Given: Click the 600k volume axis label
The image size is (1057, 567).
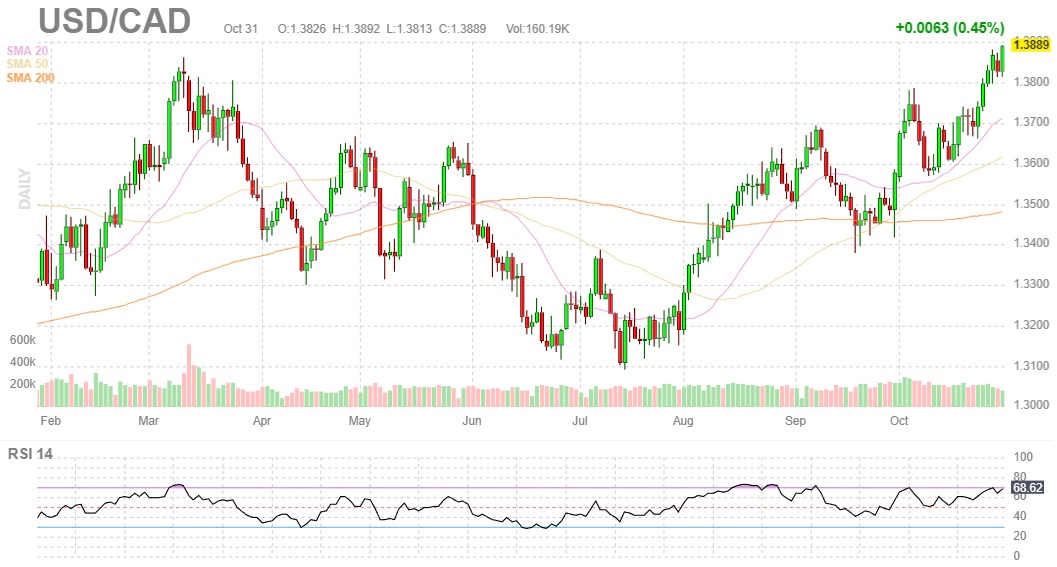Looking at the screenshot, I should [x=22, y=340].
